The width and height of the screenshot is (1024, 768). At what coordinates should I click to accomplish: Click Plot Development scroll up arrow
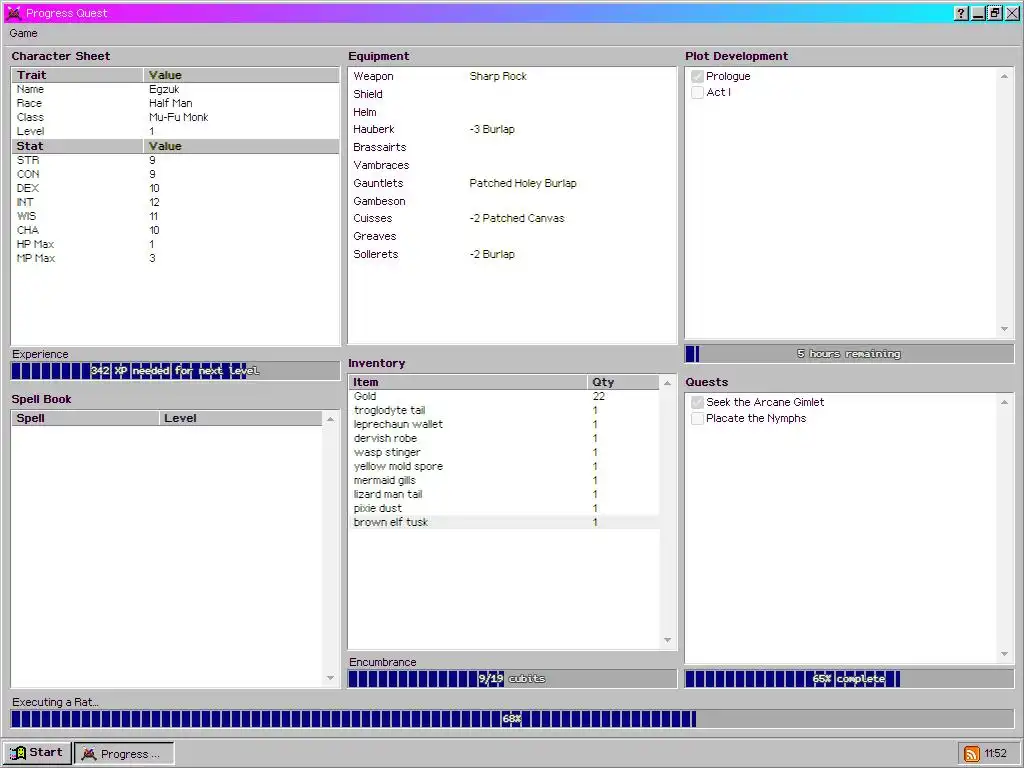pos(1004,76)
